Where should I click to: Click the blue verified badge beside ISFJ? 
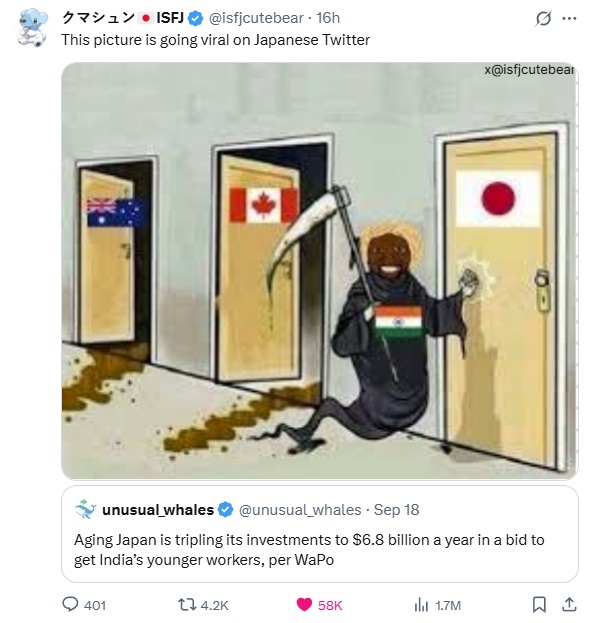[x=195, y=18]
